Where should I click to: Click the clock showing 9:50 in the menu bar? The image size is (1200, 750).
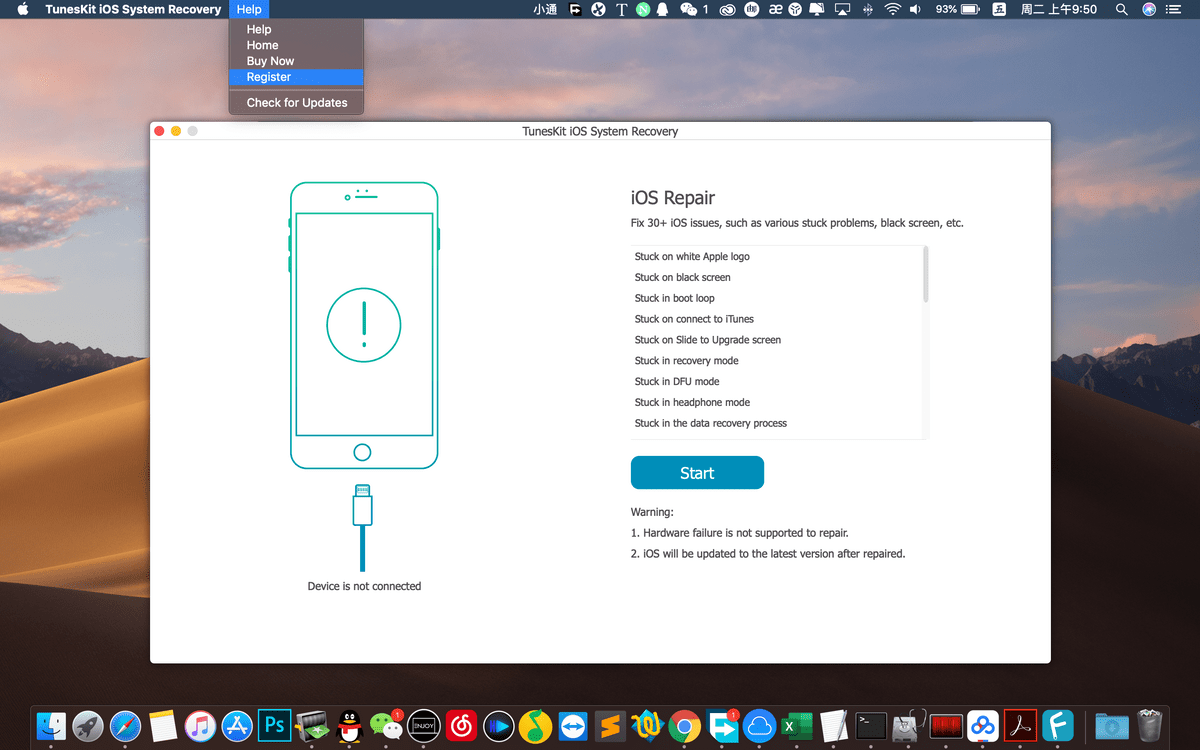click(1059, 10)
